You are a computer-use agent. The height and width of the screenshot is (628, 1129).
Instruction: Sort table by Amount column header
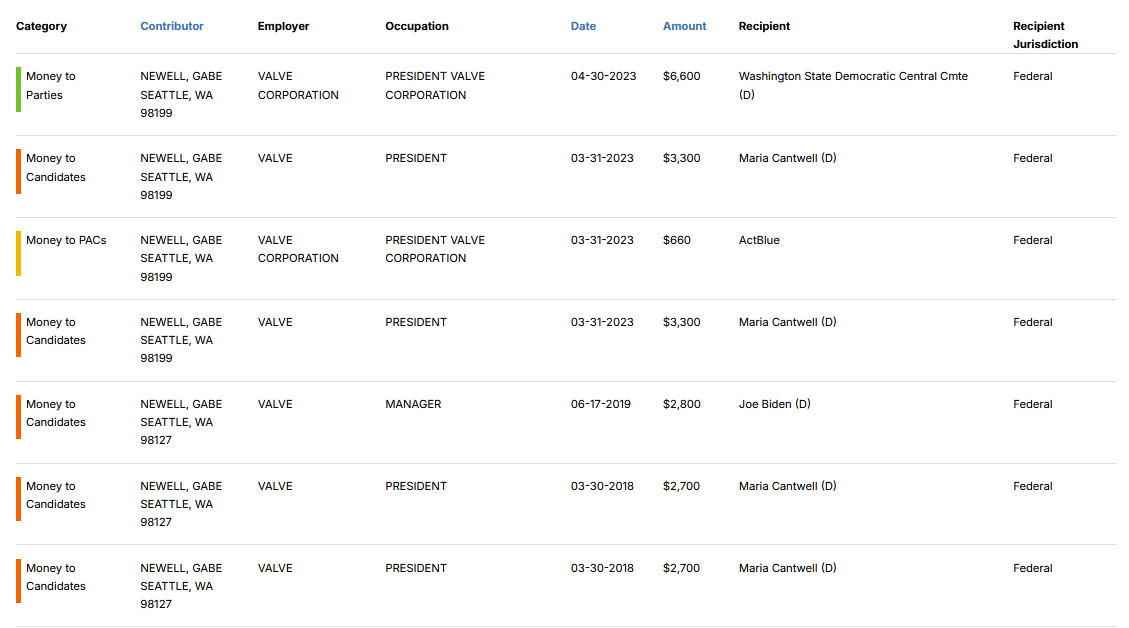(x=684, y=26)
